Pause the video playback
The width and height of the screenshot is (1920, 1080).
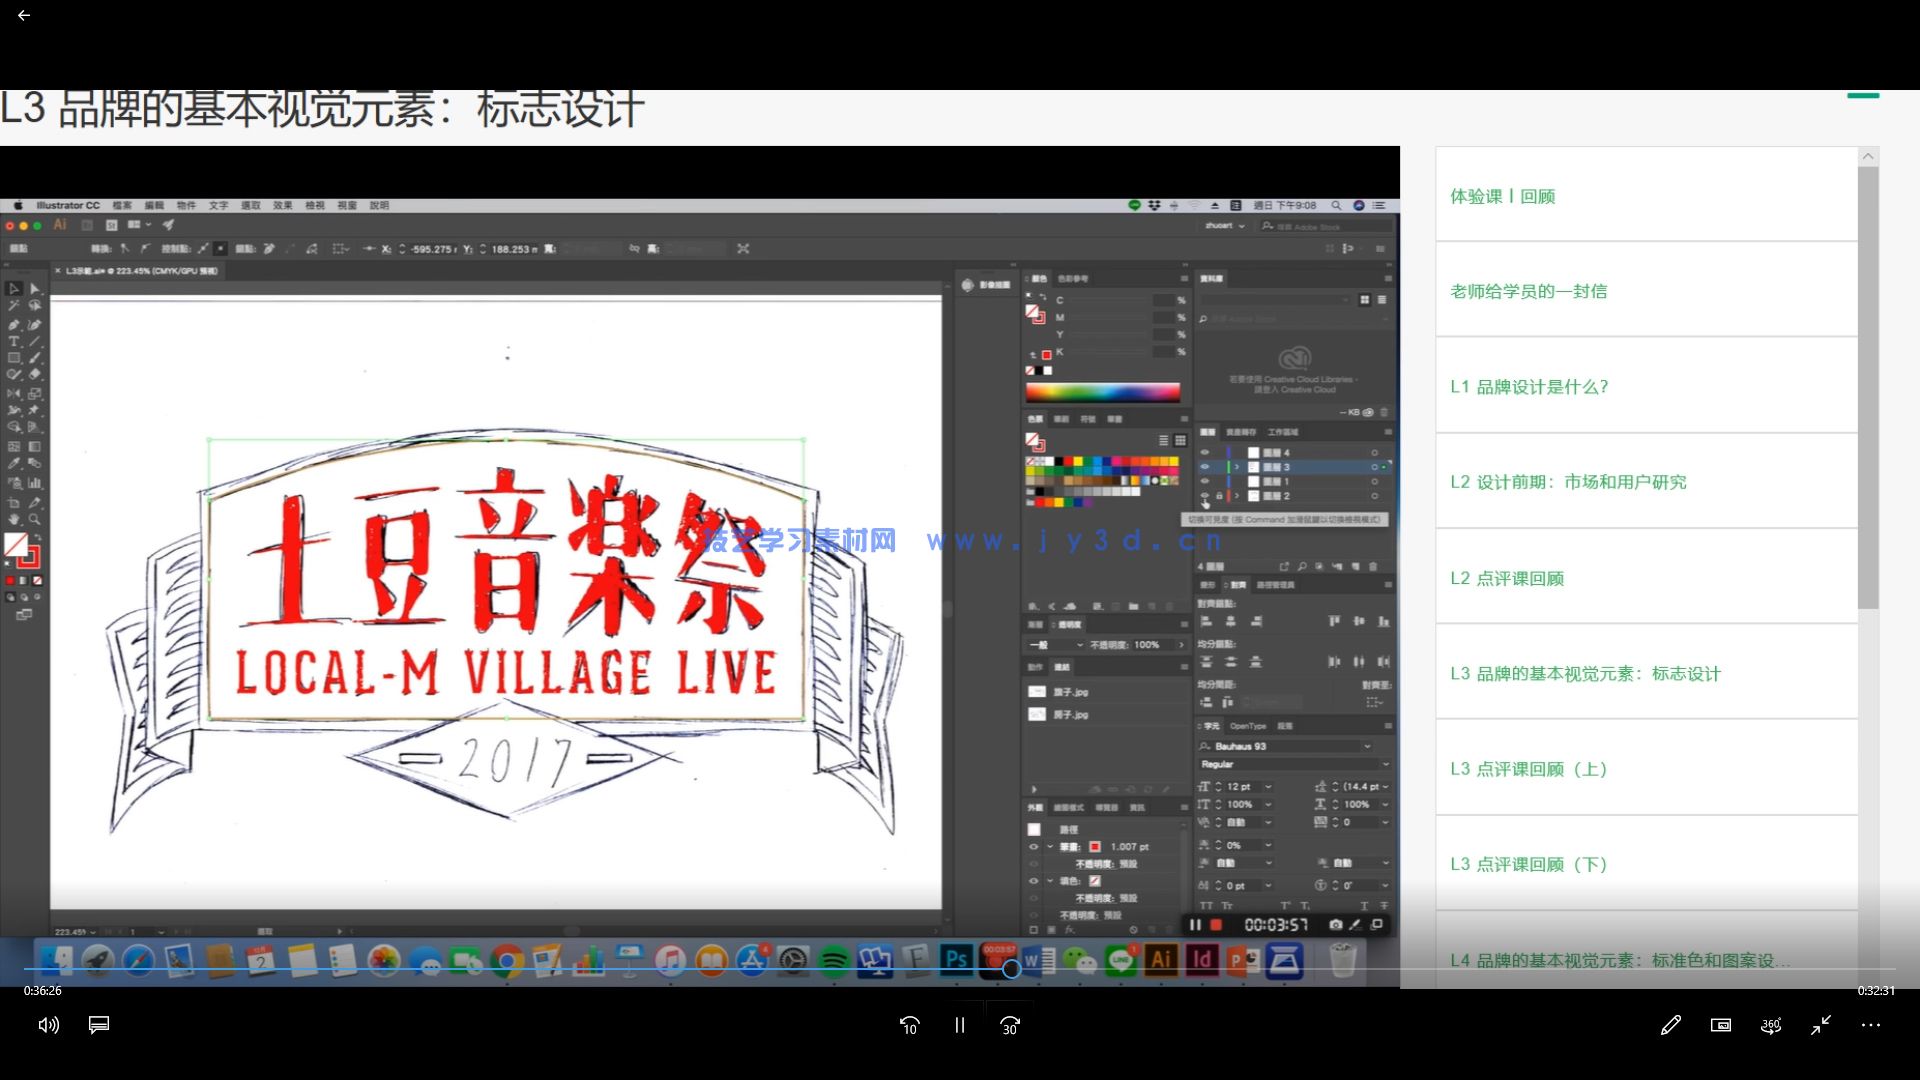tap(959, 1025)
